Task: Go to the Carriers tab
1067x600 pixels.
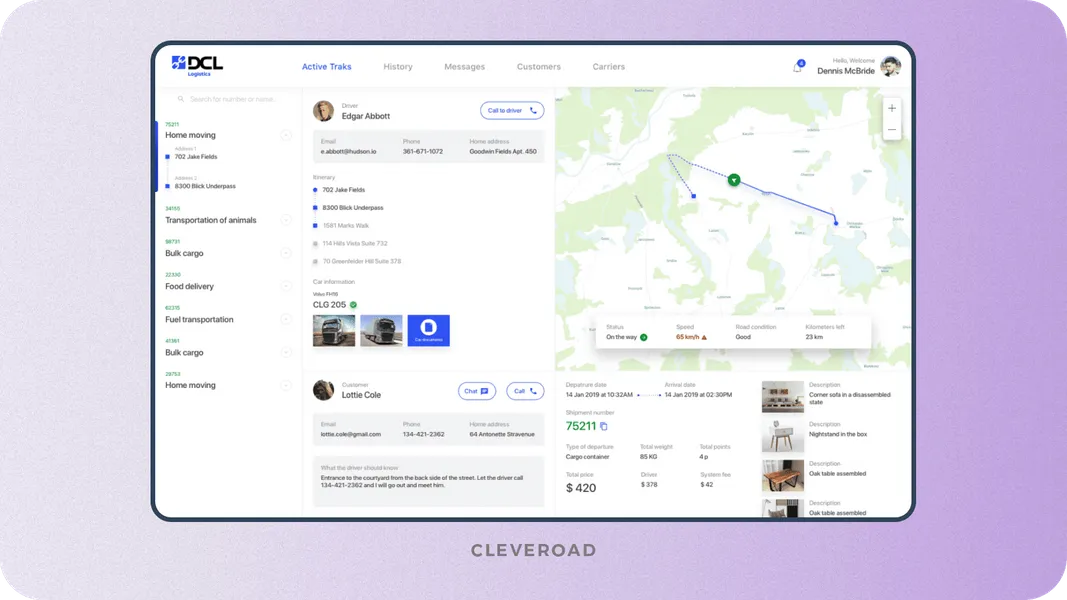Action: 608,67
